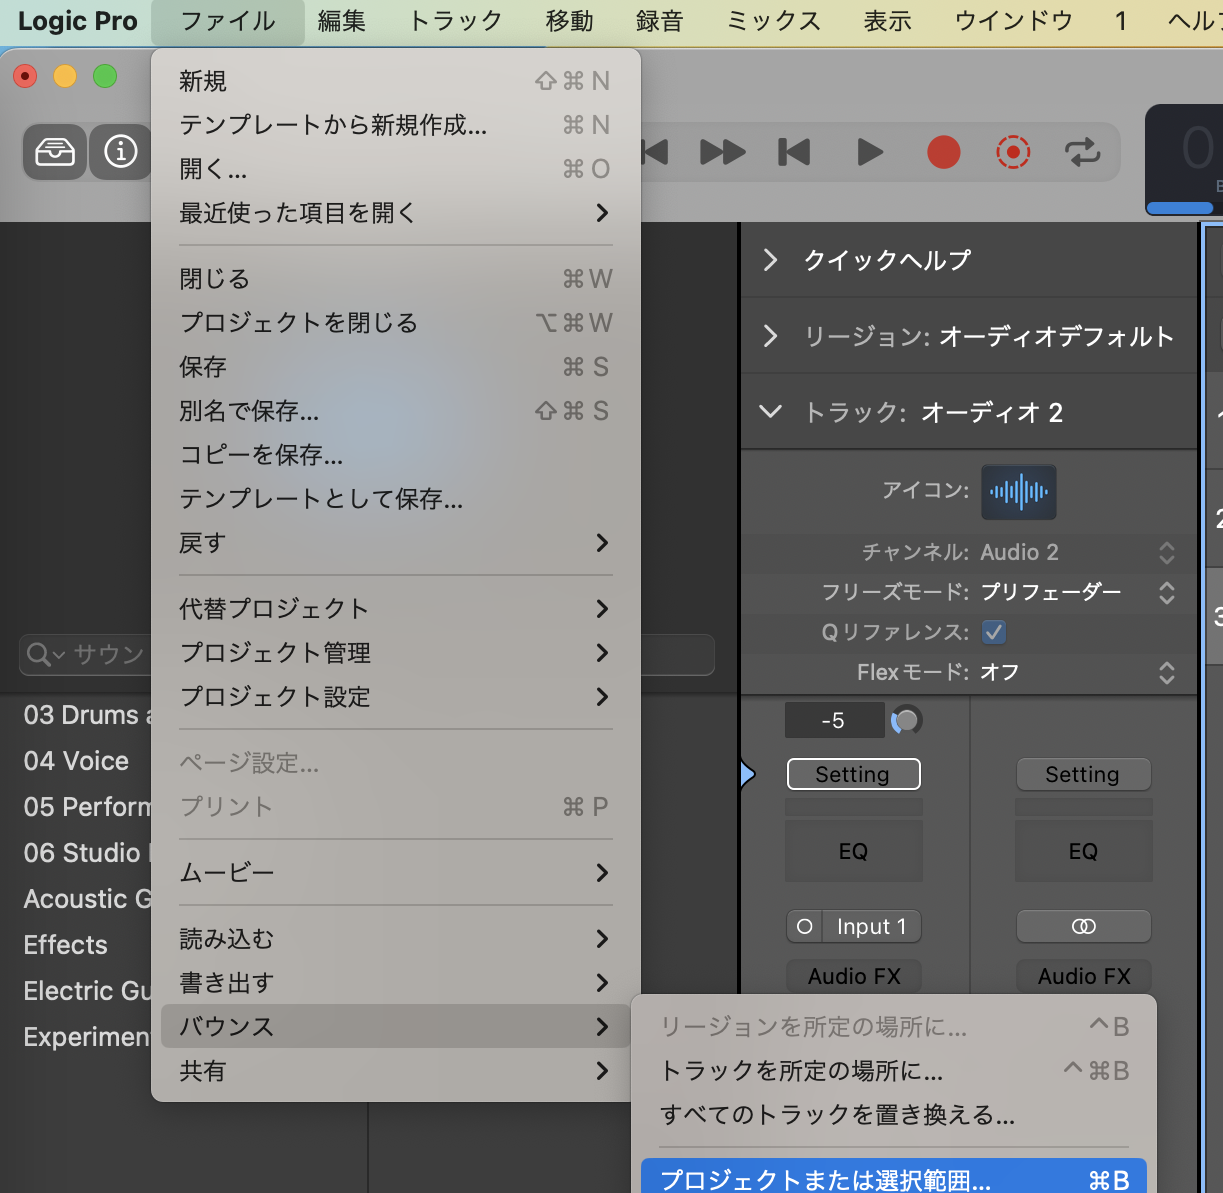Open the Library inbox icon button
Viewport: 1223px width, 1193px height.
pyautogui.click(x=55, y=152)
